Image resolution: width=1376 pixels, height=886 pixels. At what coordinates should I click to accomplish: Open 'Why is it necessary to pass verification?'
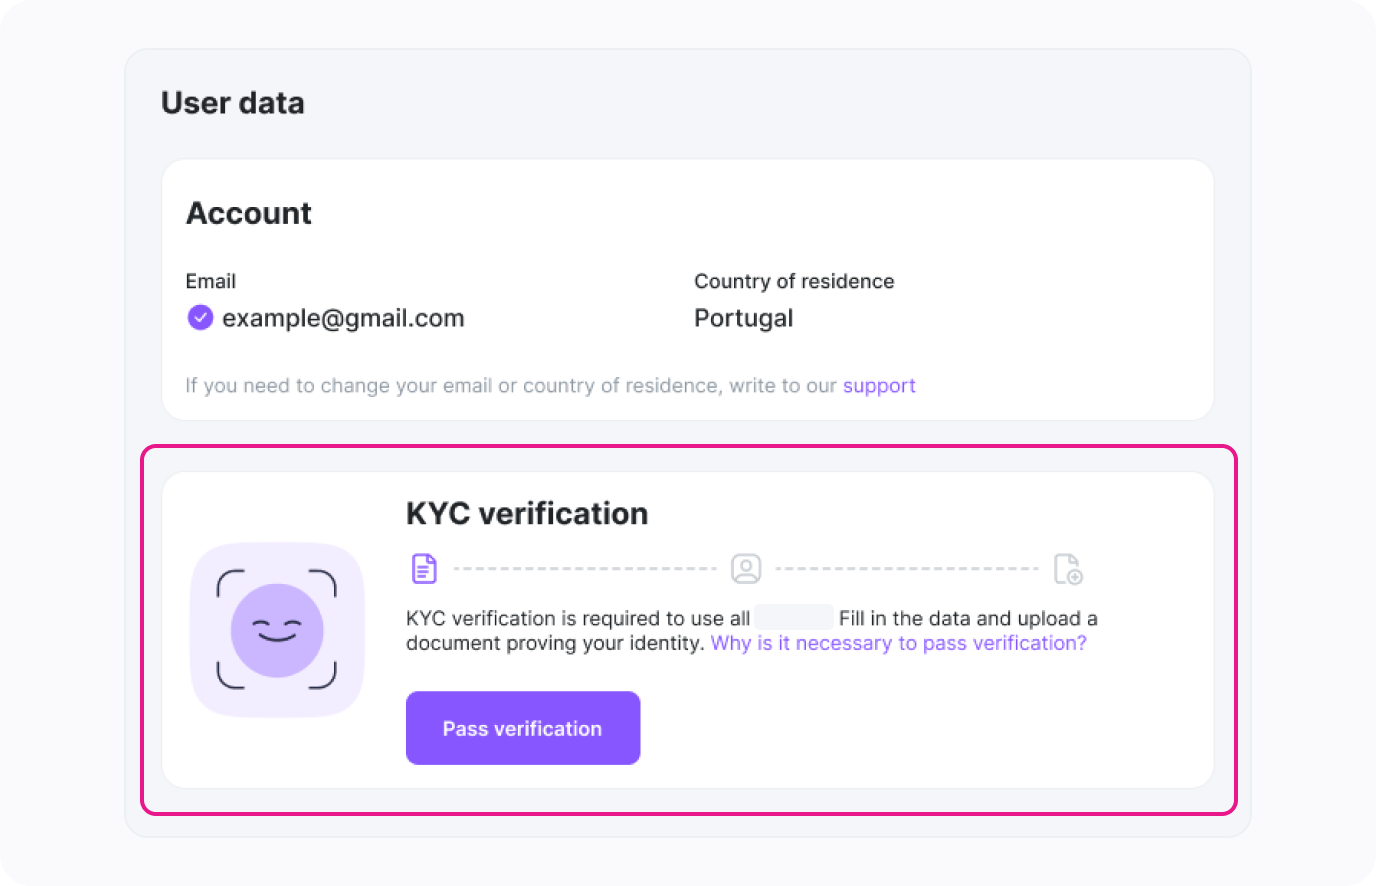pyautogui.click(x=898, y=643)
